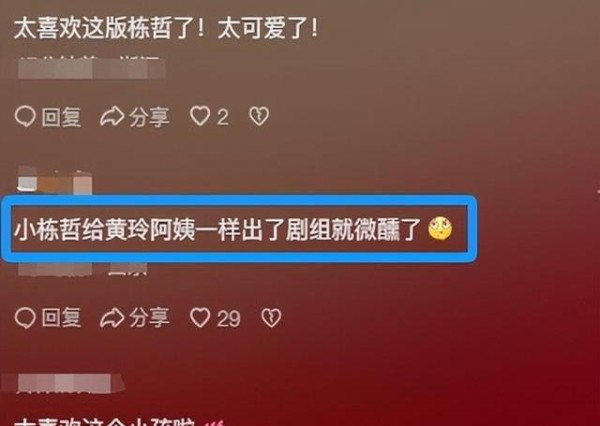
Task: Click the share arrow icon under the 29-like comment
Action: pyautogui.click(x=112, y=318)
